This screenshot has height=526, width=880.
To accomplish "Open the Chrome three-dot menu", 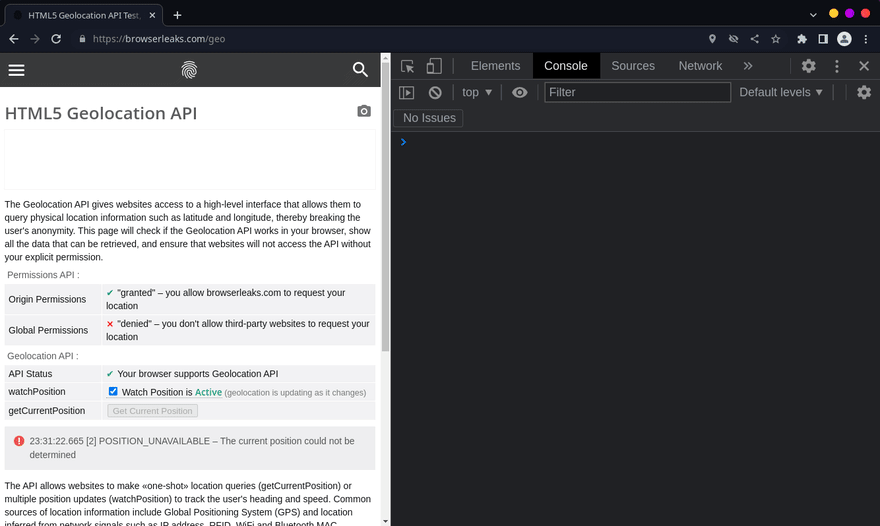I will [866, 39].
